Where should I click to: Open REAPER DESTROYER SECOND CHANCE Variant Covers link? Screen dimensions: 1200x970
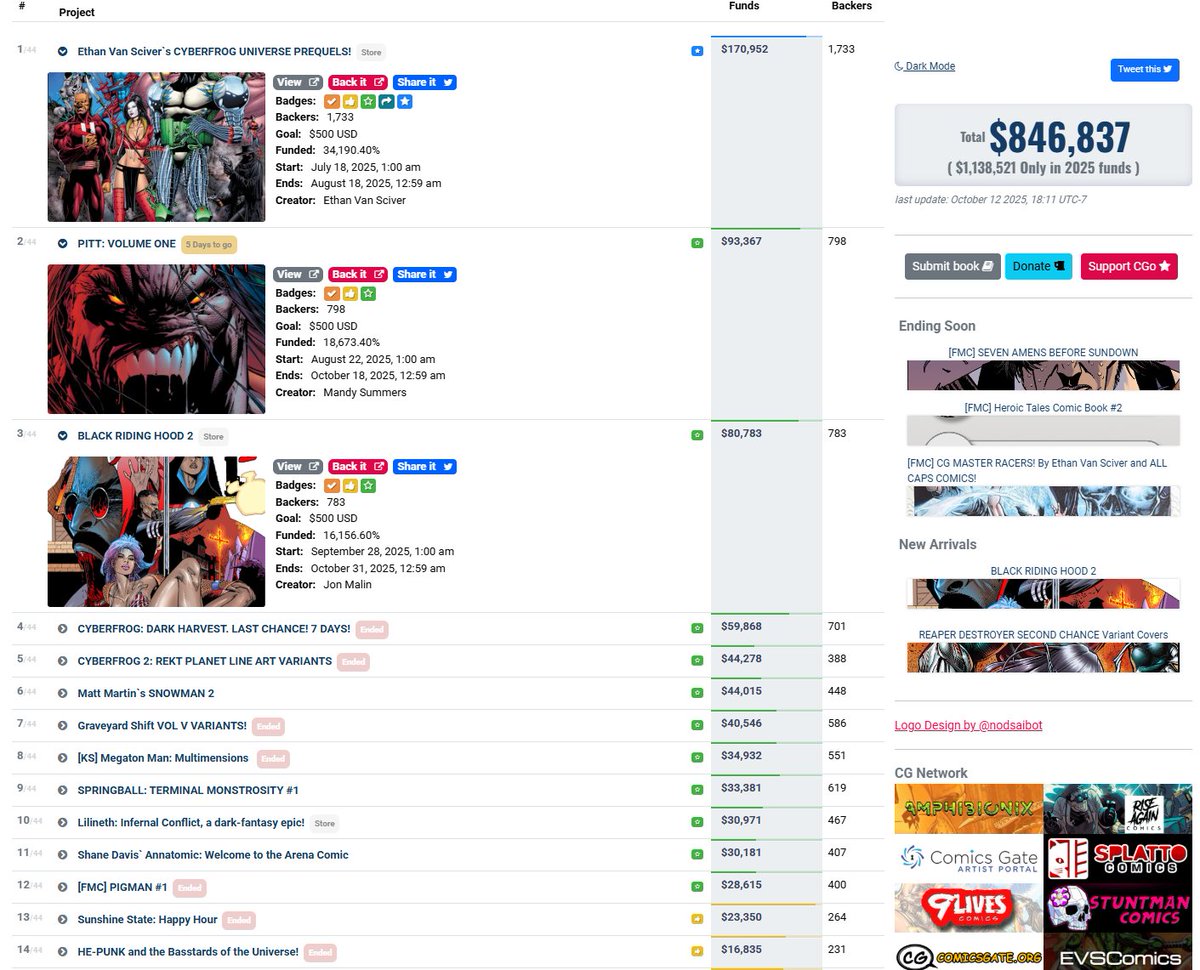(1043, 635)
